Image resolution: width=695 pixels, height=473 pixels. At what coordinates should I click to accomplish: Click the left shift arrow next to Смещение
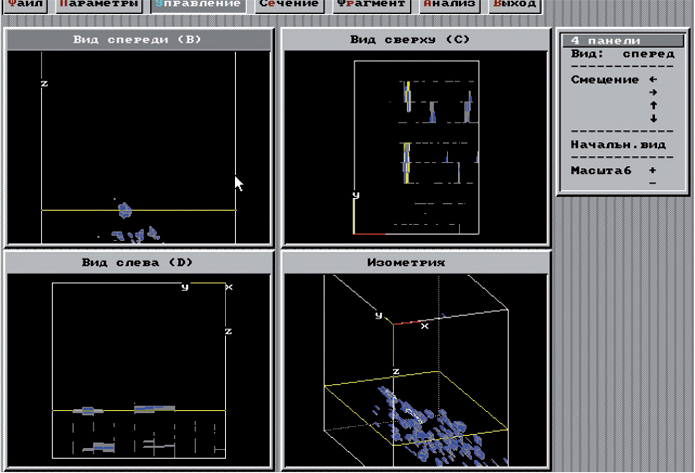pos(652,79)
